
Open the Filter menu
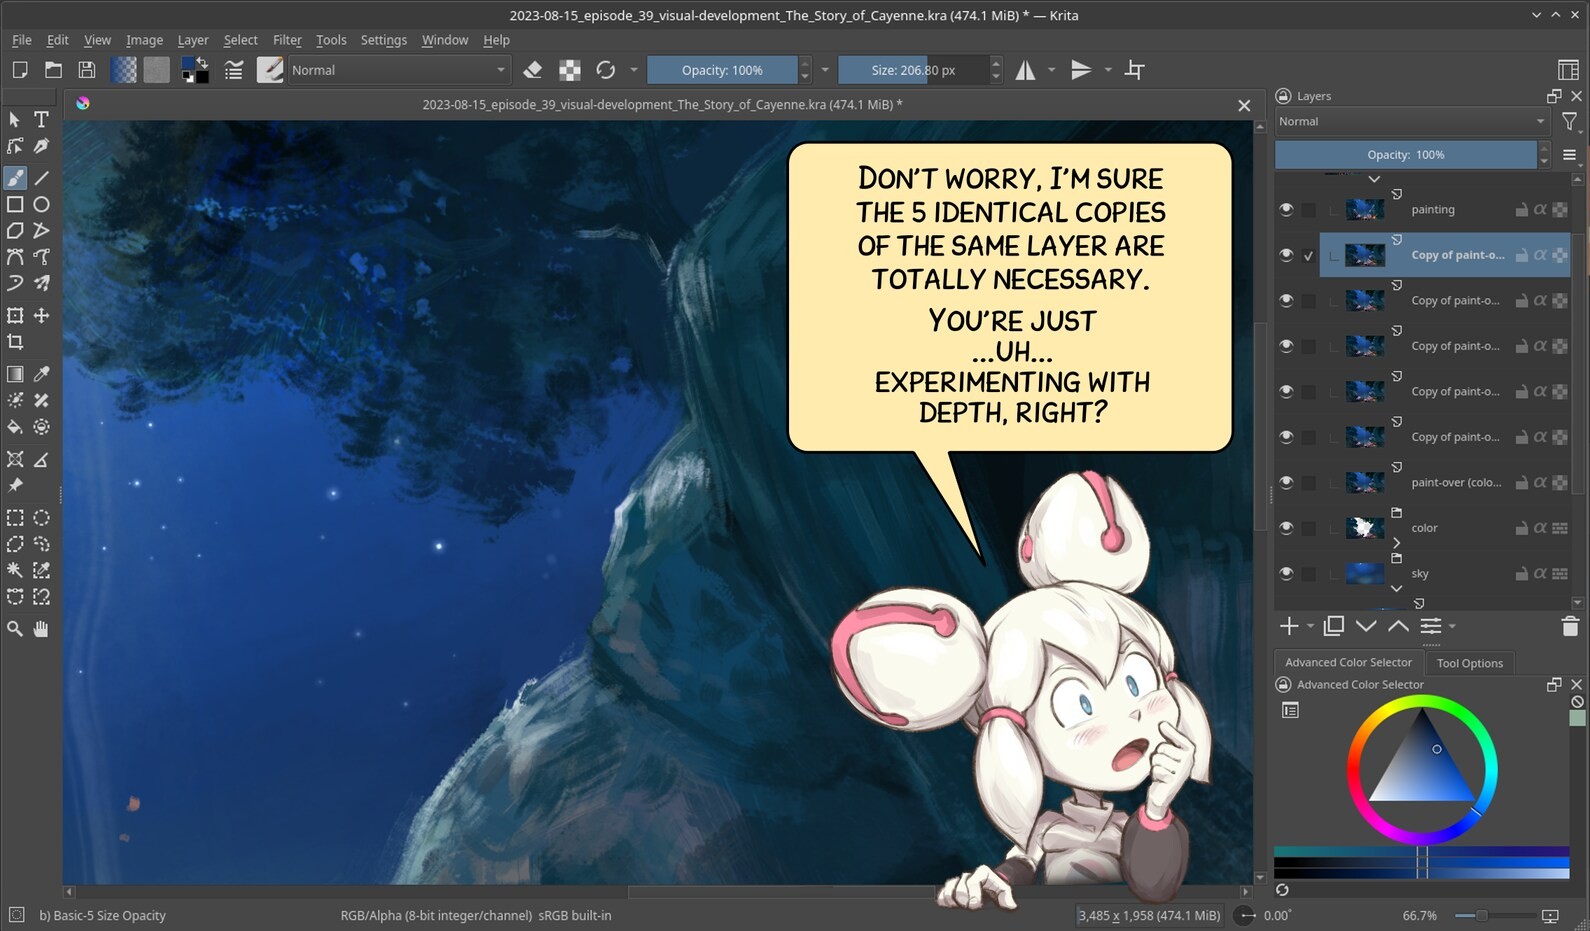[x=287, y=40]
